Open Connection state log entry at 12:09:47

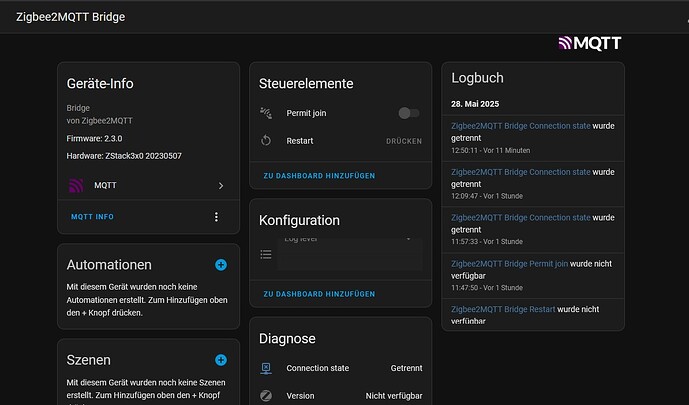(521, 172)
